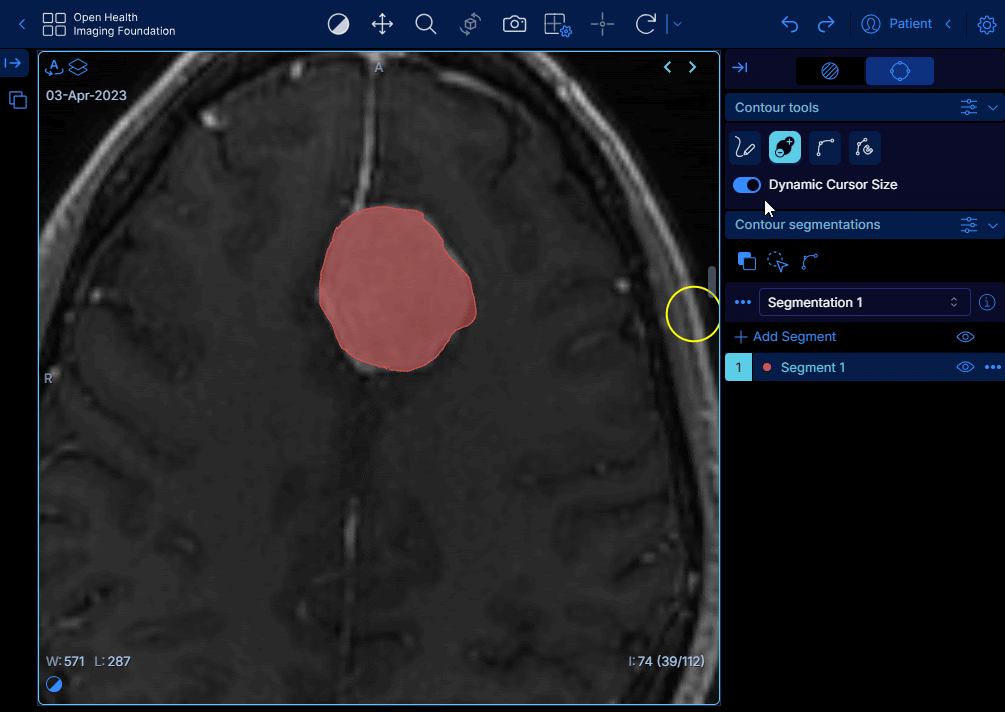
Task: Collapse the Contour segmentations section
Action: 993,225
